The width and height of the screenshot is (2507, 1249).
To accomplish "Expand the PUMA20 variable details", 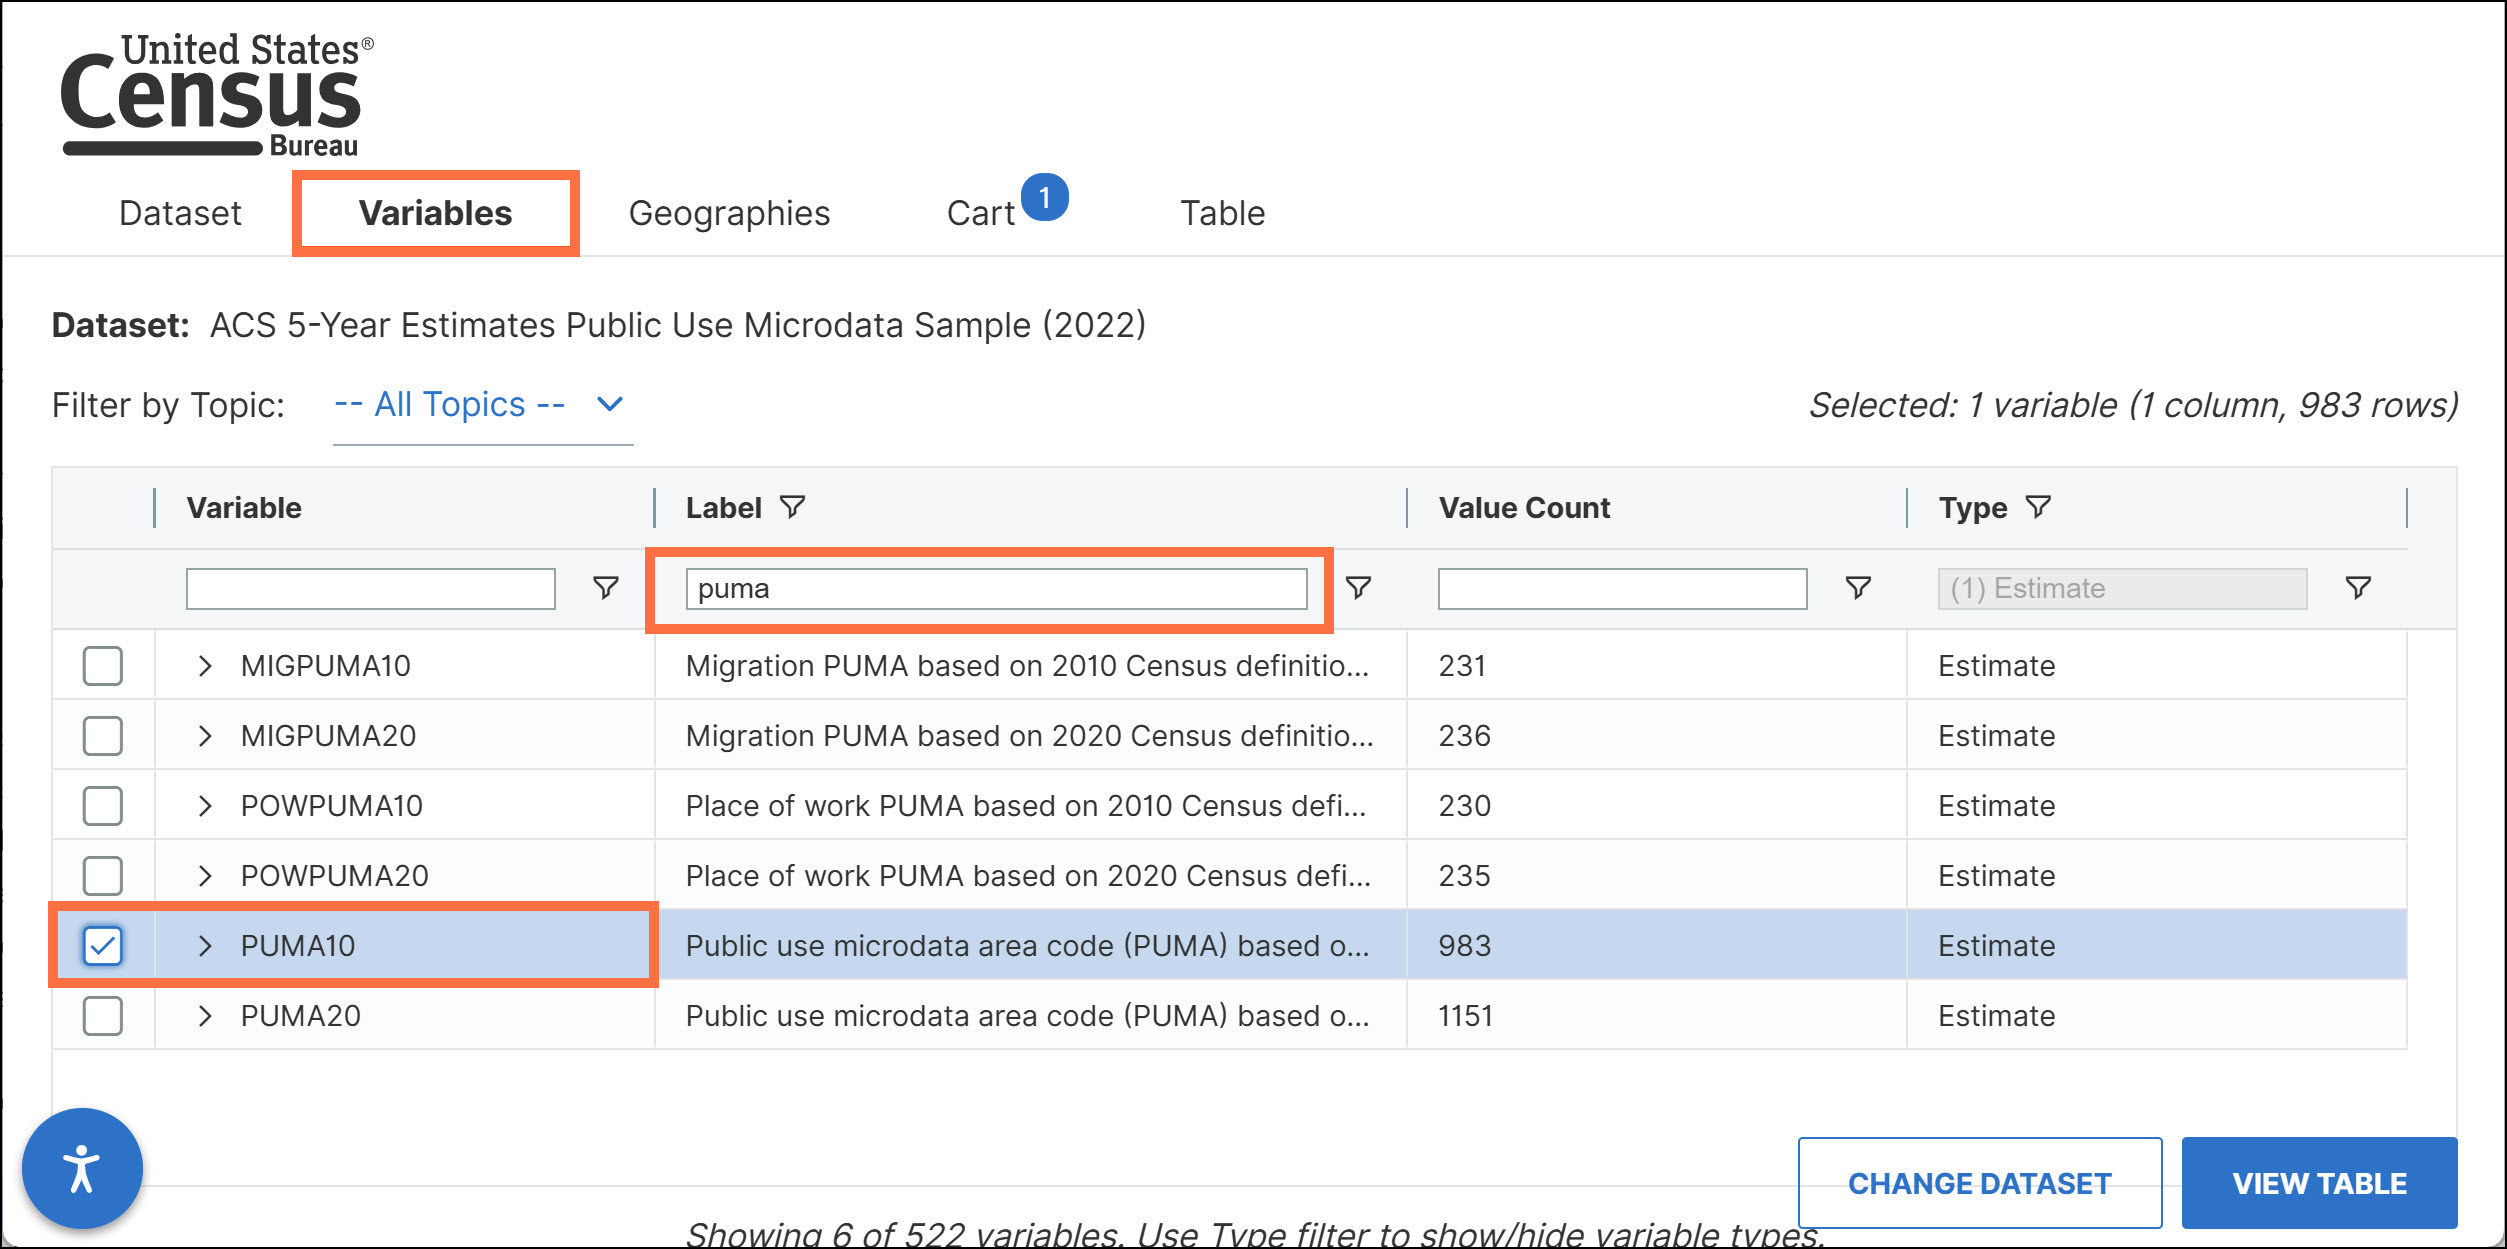I will pyautogui.click(x=205, y=1015).
